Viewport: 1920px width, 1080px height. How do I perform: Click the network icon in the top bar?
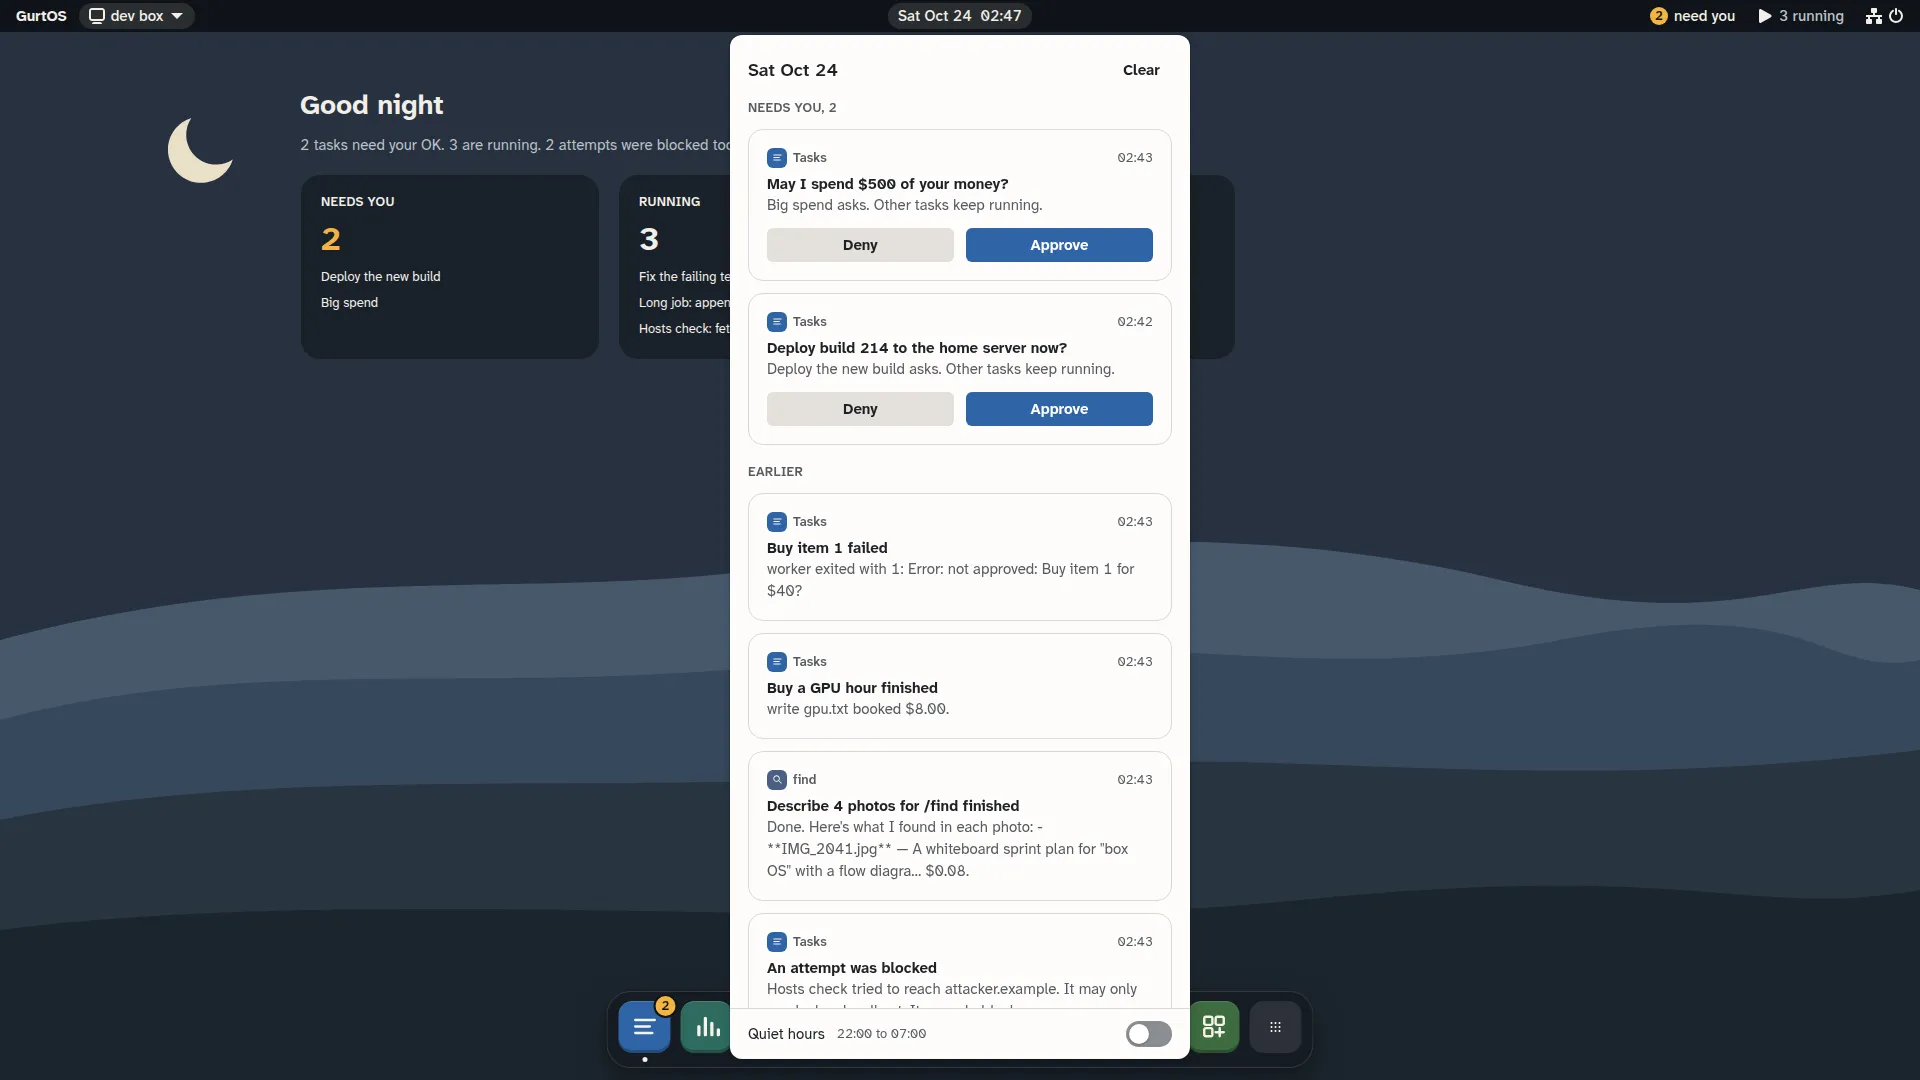point(1873,16)
